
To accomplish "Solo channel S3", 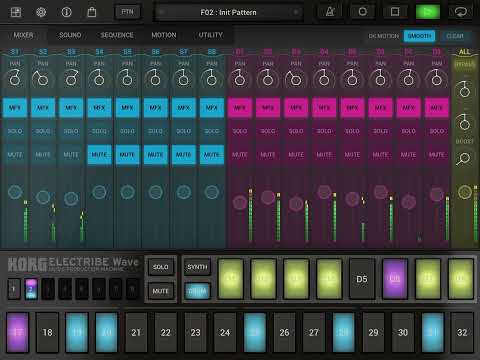I will click(71, 131).
